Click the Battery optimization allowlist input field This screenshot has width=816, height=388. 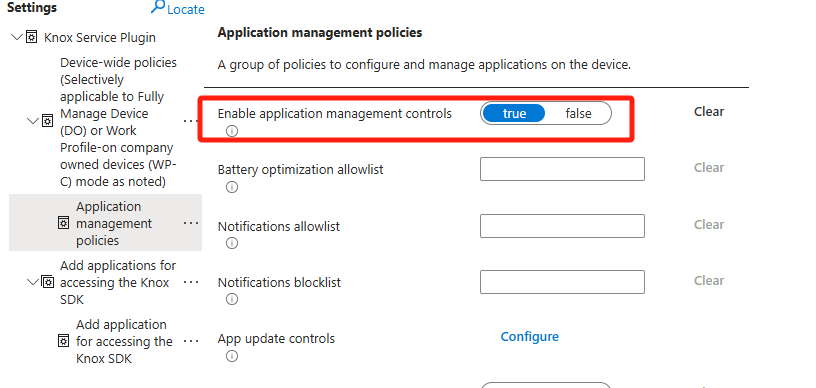point(562,169)
